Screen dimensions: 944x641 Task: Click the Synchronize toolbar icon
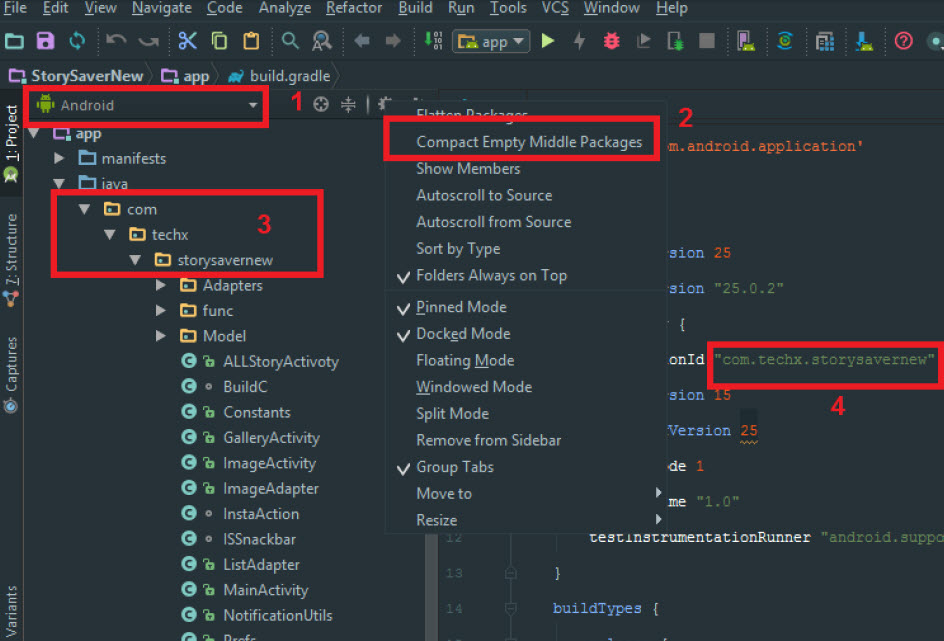click(x=77, y=41)
